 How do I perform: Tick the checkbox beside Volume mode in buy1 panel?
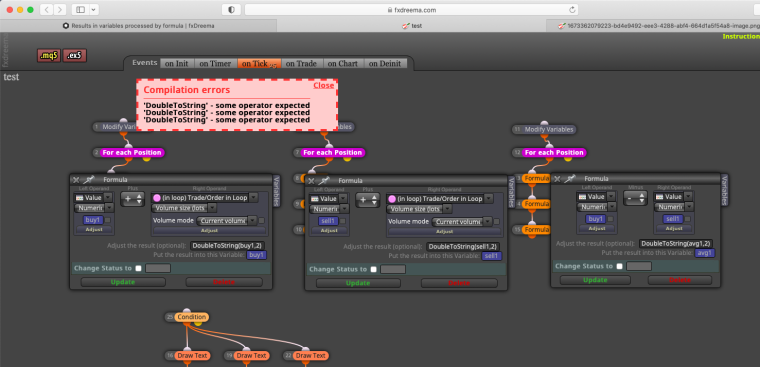tap(262, 221)
